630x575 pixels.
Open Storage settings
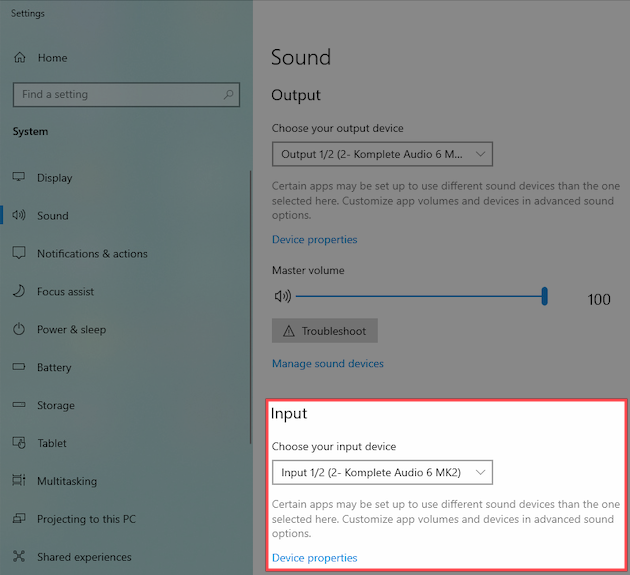[56, 405]
